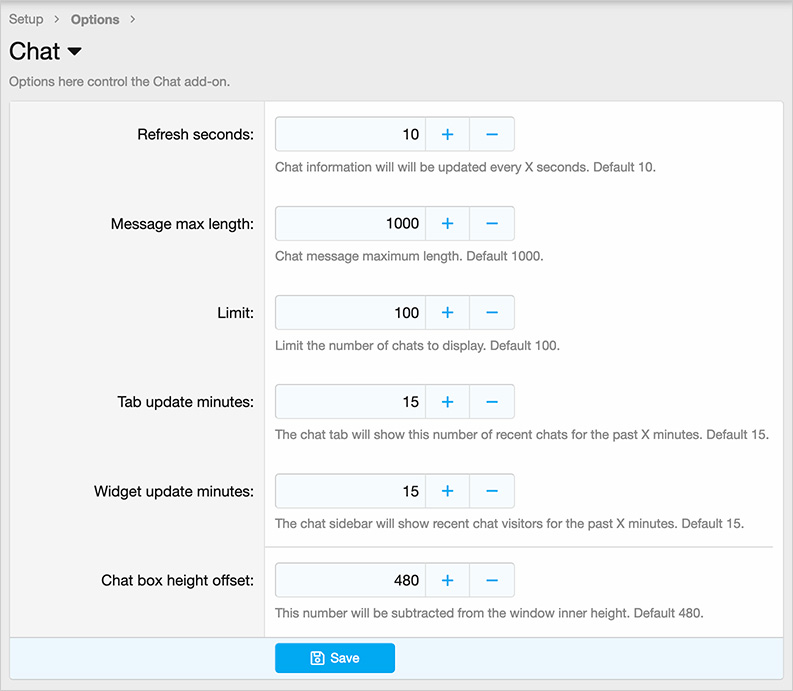
Task: Decrease Tab update minutes
Action: point(492,402)
